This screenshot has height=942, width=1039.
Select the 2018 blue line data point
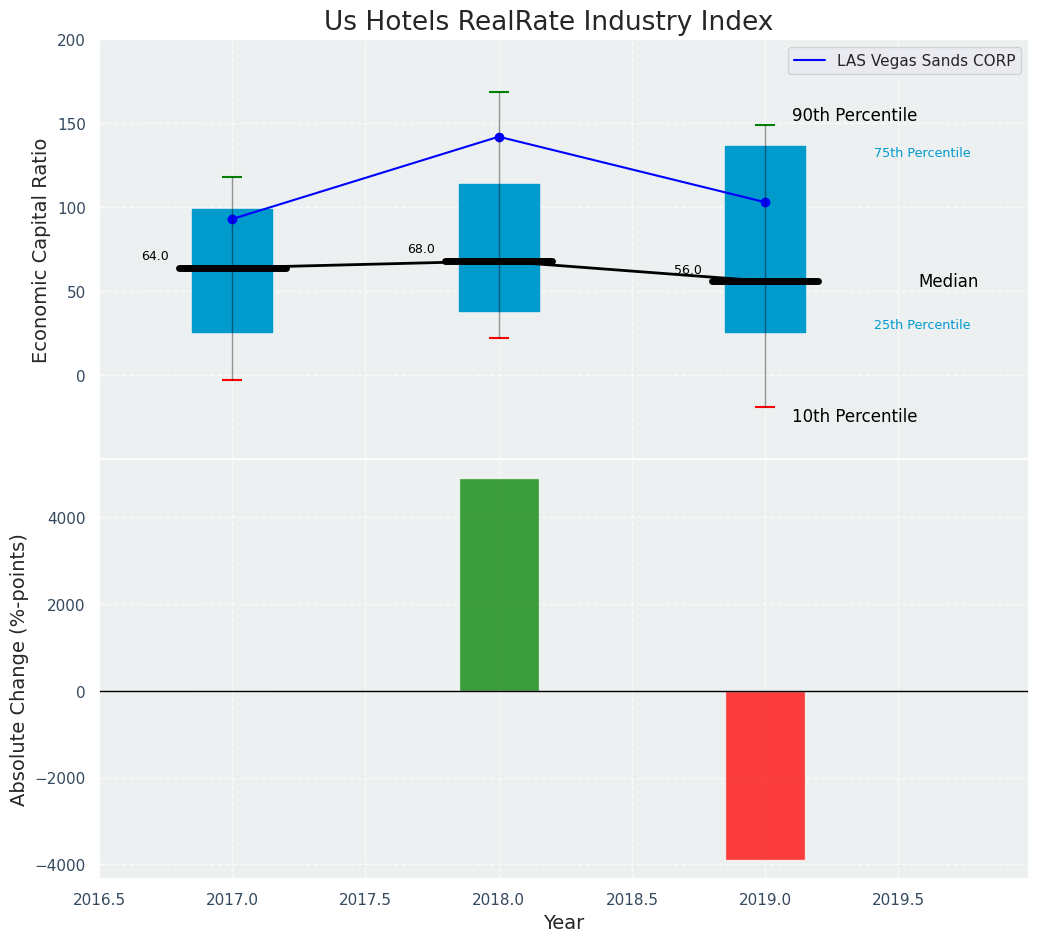(499, 137)
